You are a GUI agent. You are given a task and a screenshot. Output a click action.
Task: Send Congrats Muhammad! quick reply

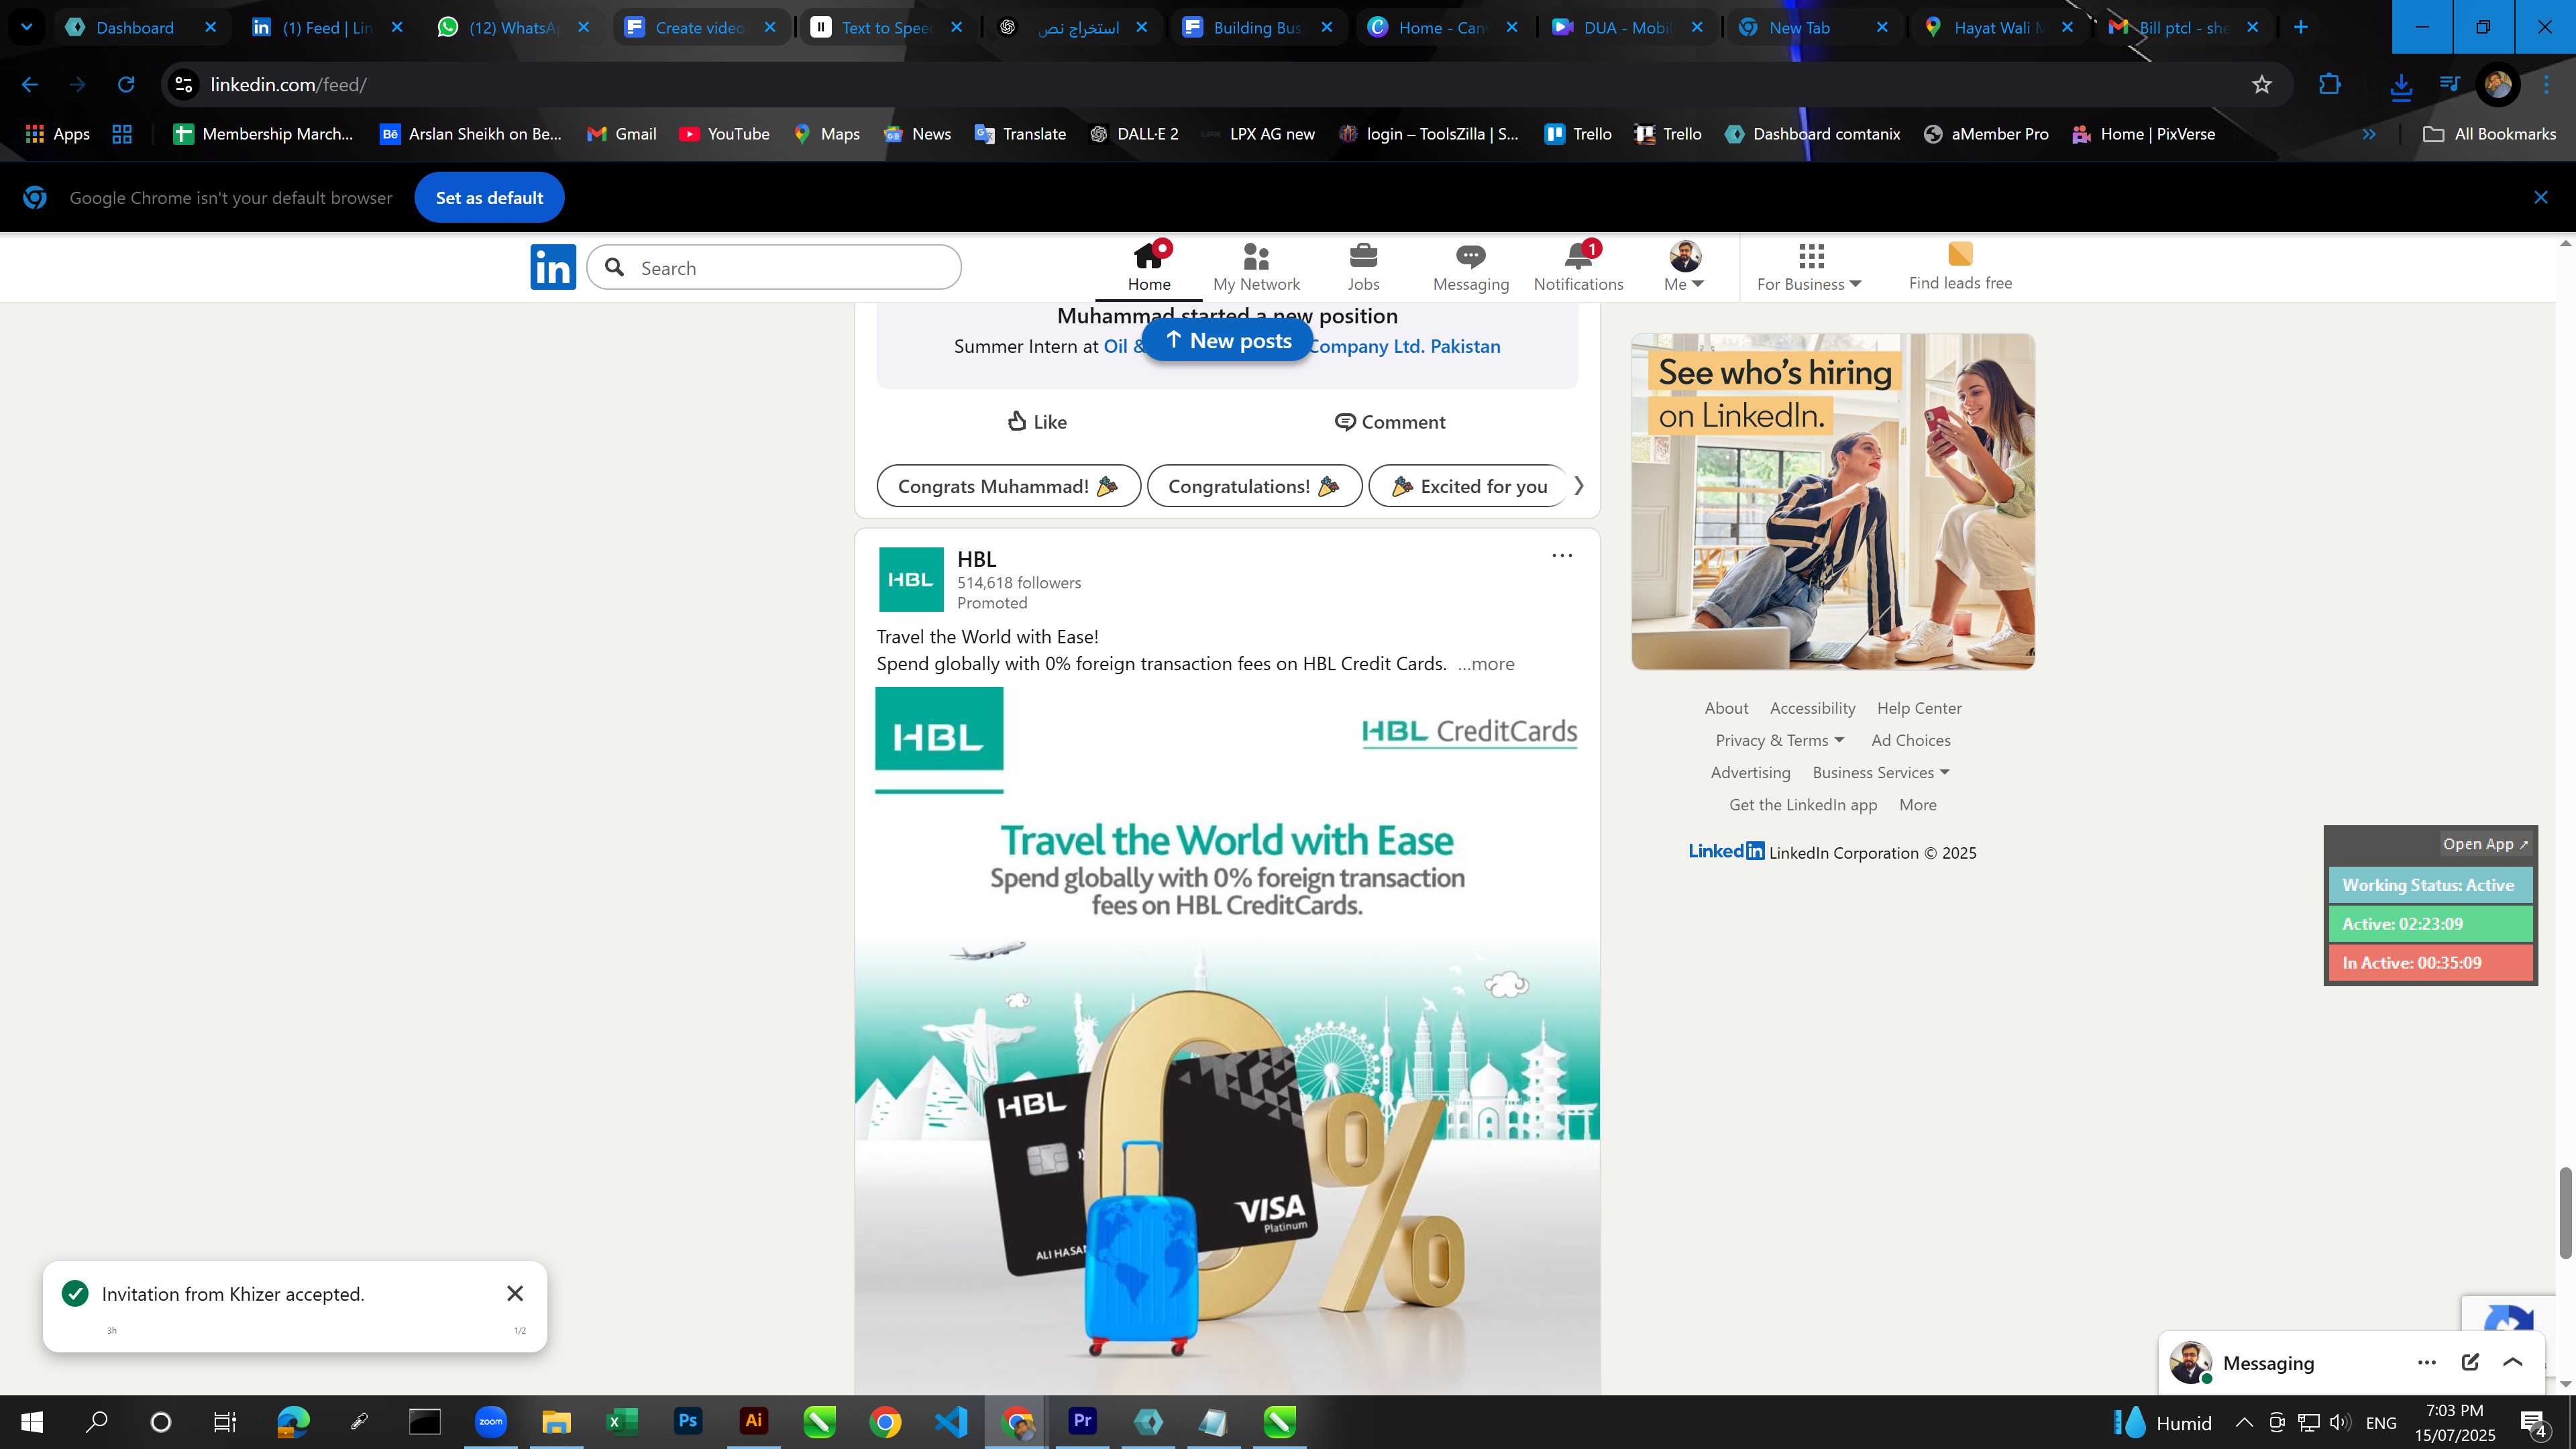point(1008,486)
